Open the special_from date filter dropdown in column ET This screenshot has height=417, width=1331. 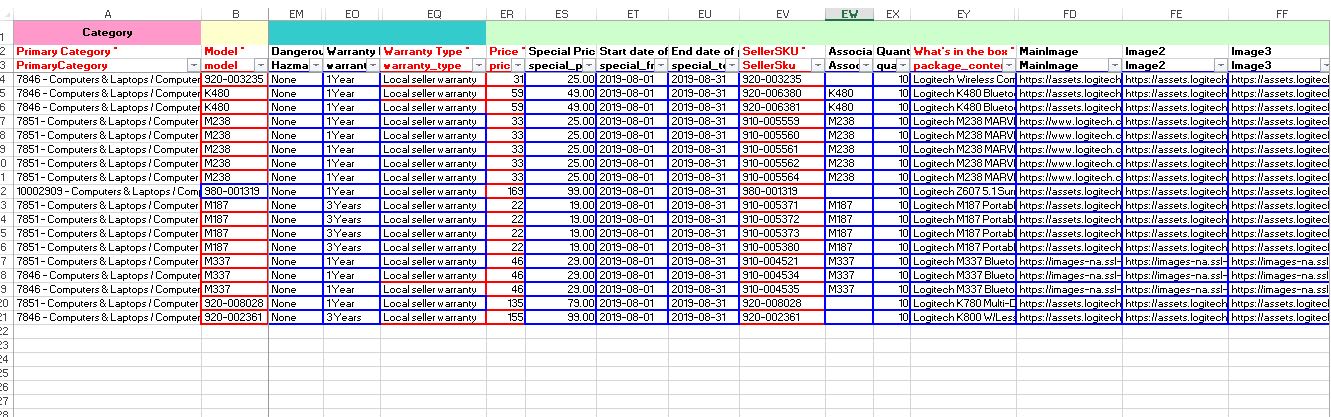tap(661, 65)
